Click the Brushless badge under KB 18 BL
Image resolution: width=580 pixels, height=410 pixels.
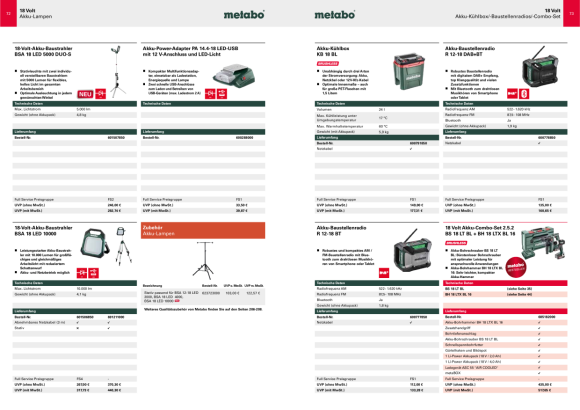click(328, 64)
